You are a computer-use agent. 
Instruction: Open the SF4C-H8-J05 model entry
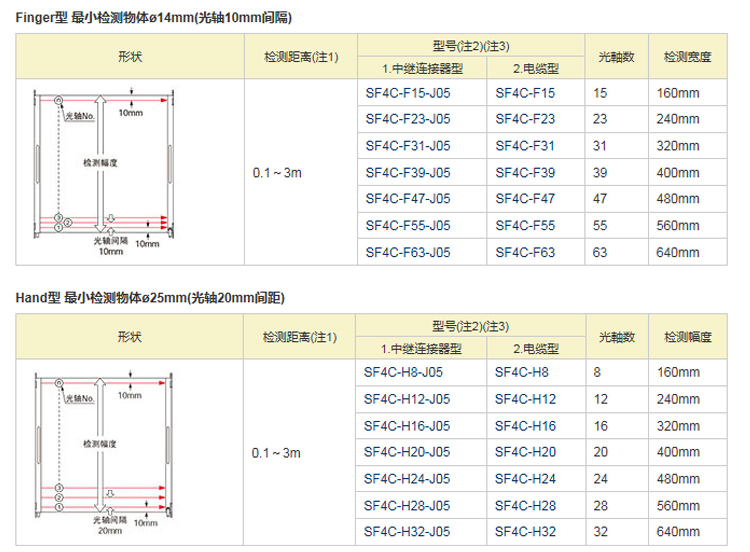(404, 372)
